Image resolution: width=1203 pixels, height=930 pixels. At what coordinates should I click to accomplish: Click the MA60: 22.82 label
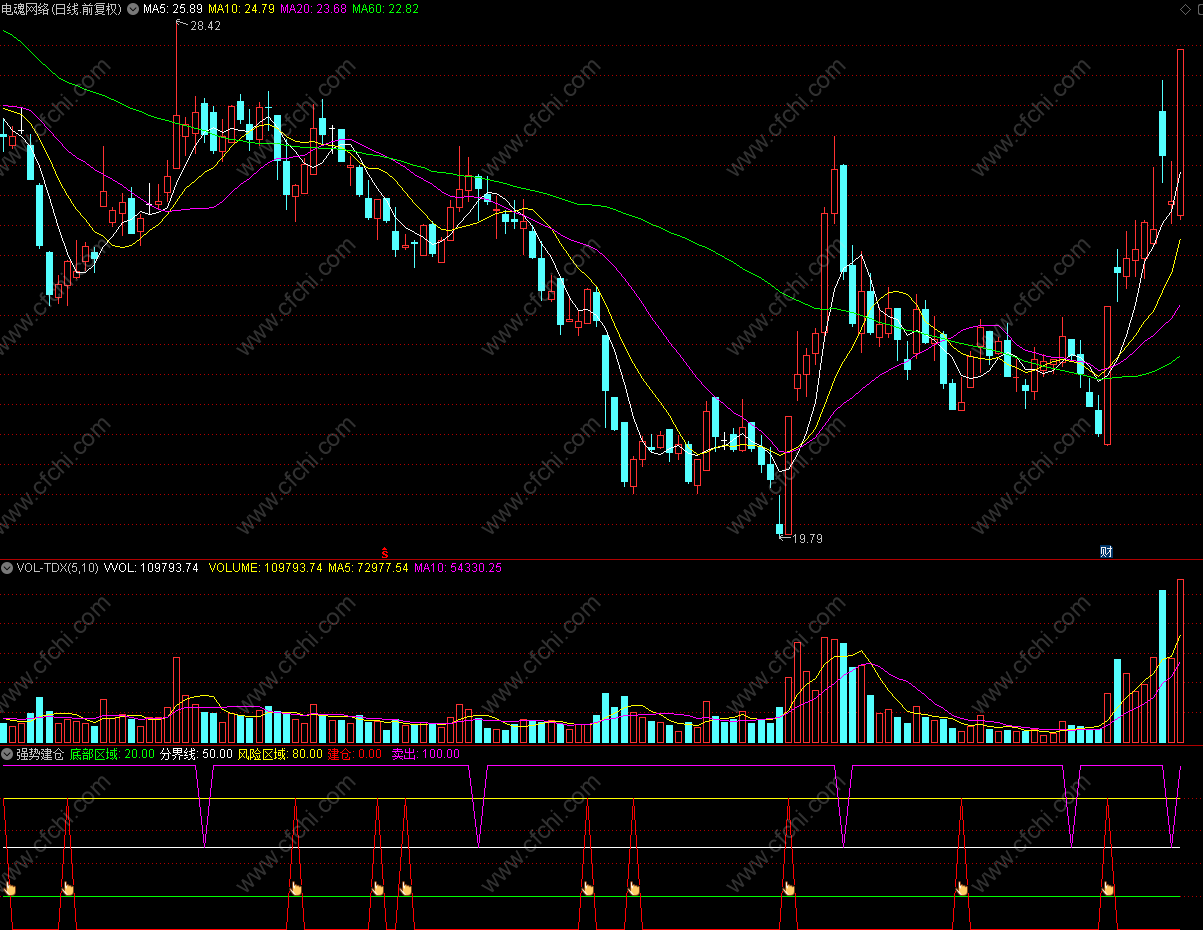386,8
